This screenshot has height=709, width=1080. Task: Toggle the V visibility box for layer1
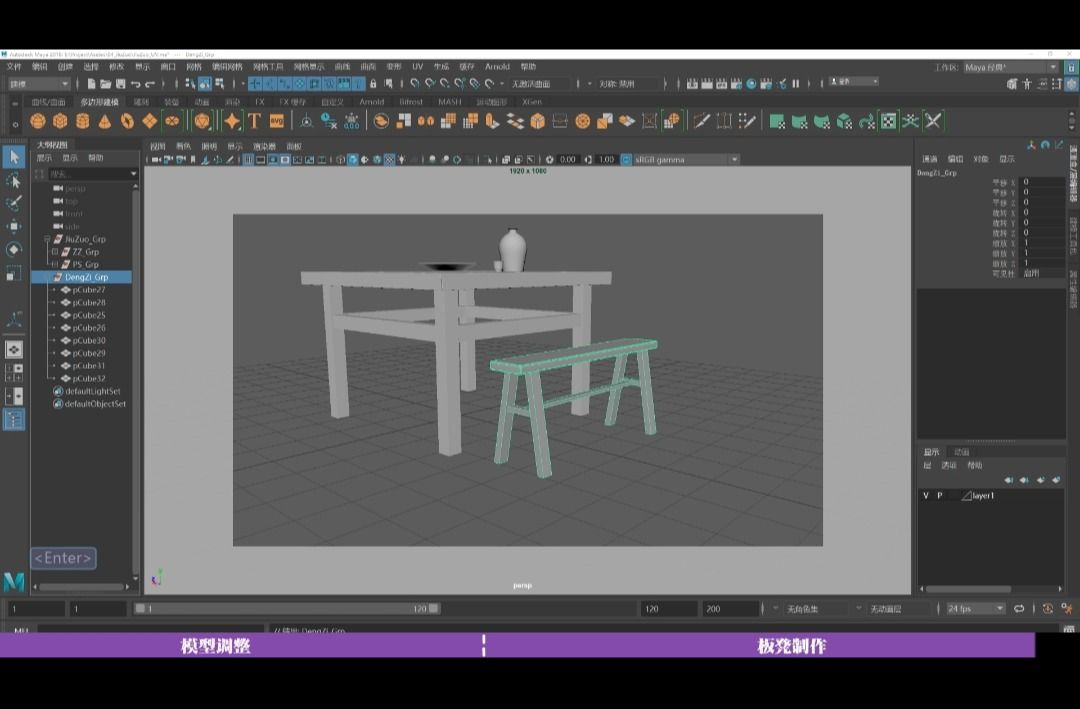click(925, 496)
